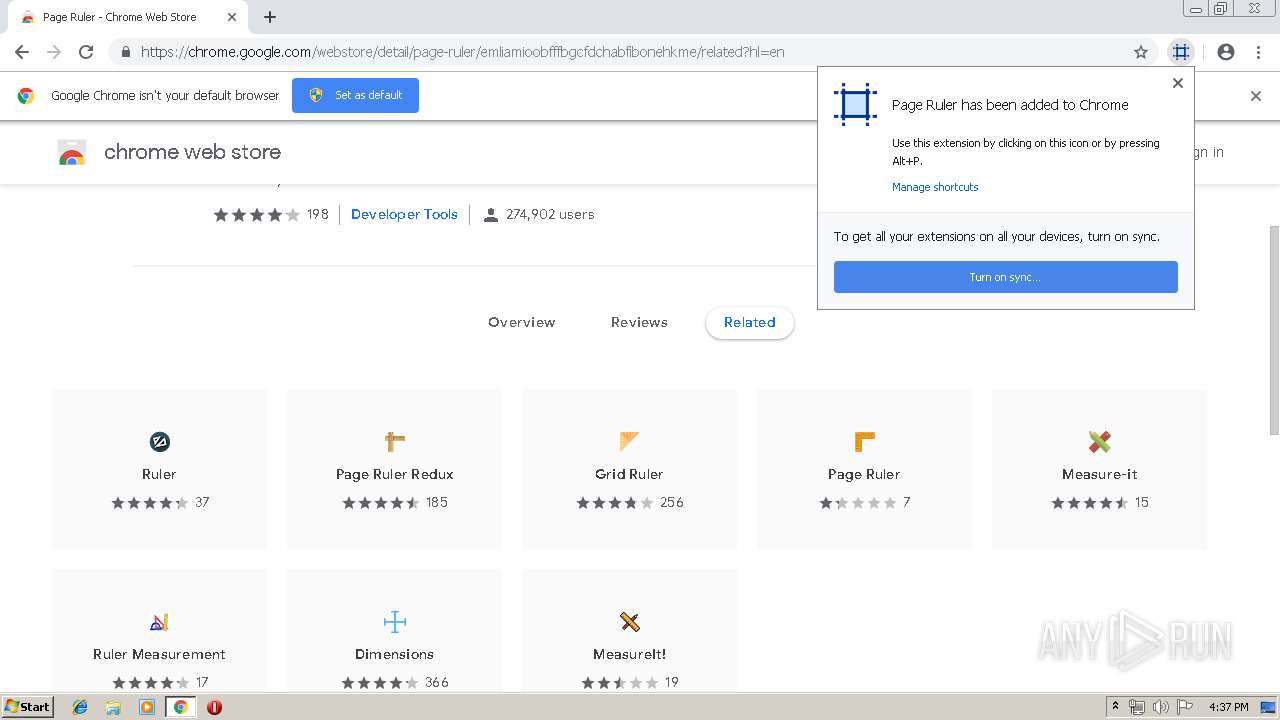Open the Page Ruler Redux extension icon
This screenshot has width=1280, height=720.
coord(395,441)
